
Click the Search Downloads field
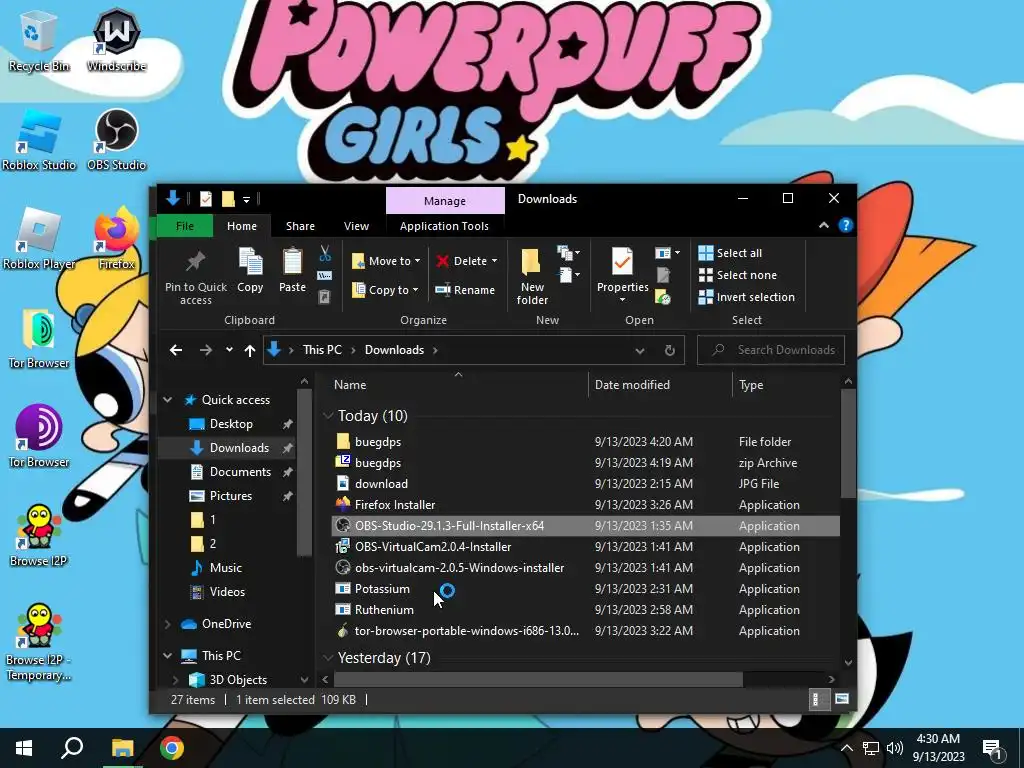771,350
